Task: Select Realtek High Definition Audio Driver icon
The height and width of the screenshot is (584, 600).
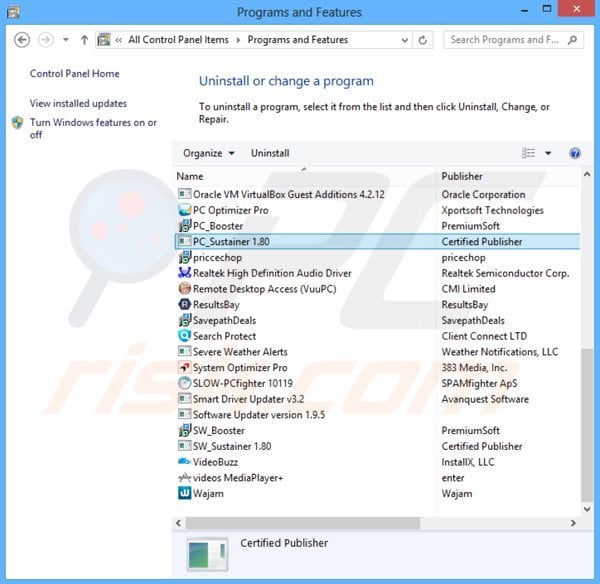Action: (x=184, y=272)
